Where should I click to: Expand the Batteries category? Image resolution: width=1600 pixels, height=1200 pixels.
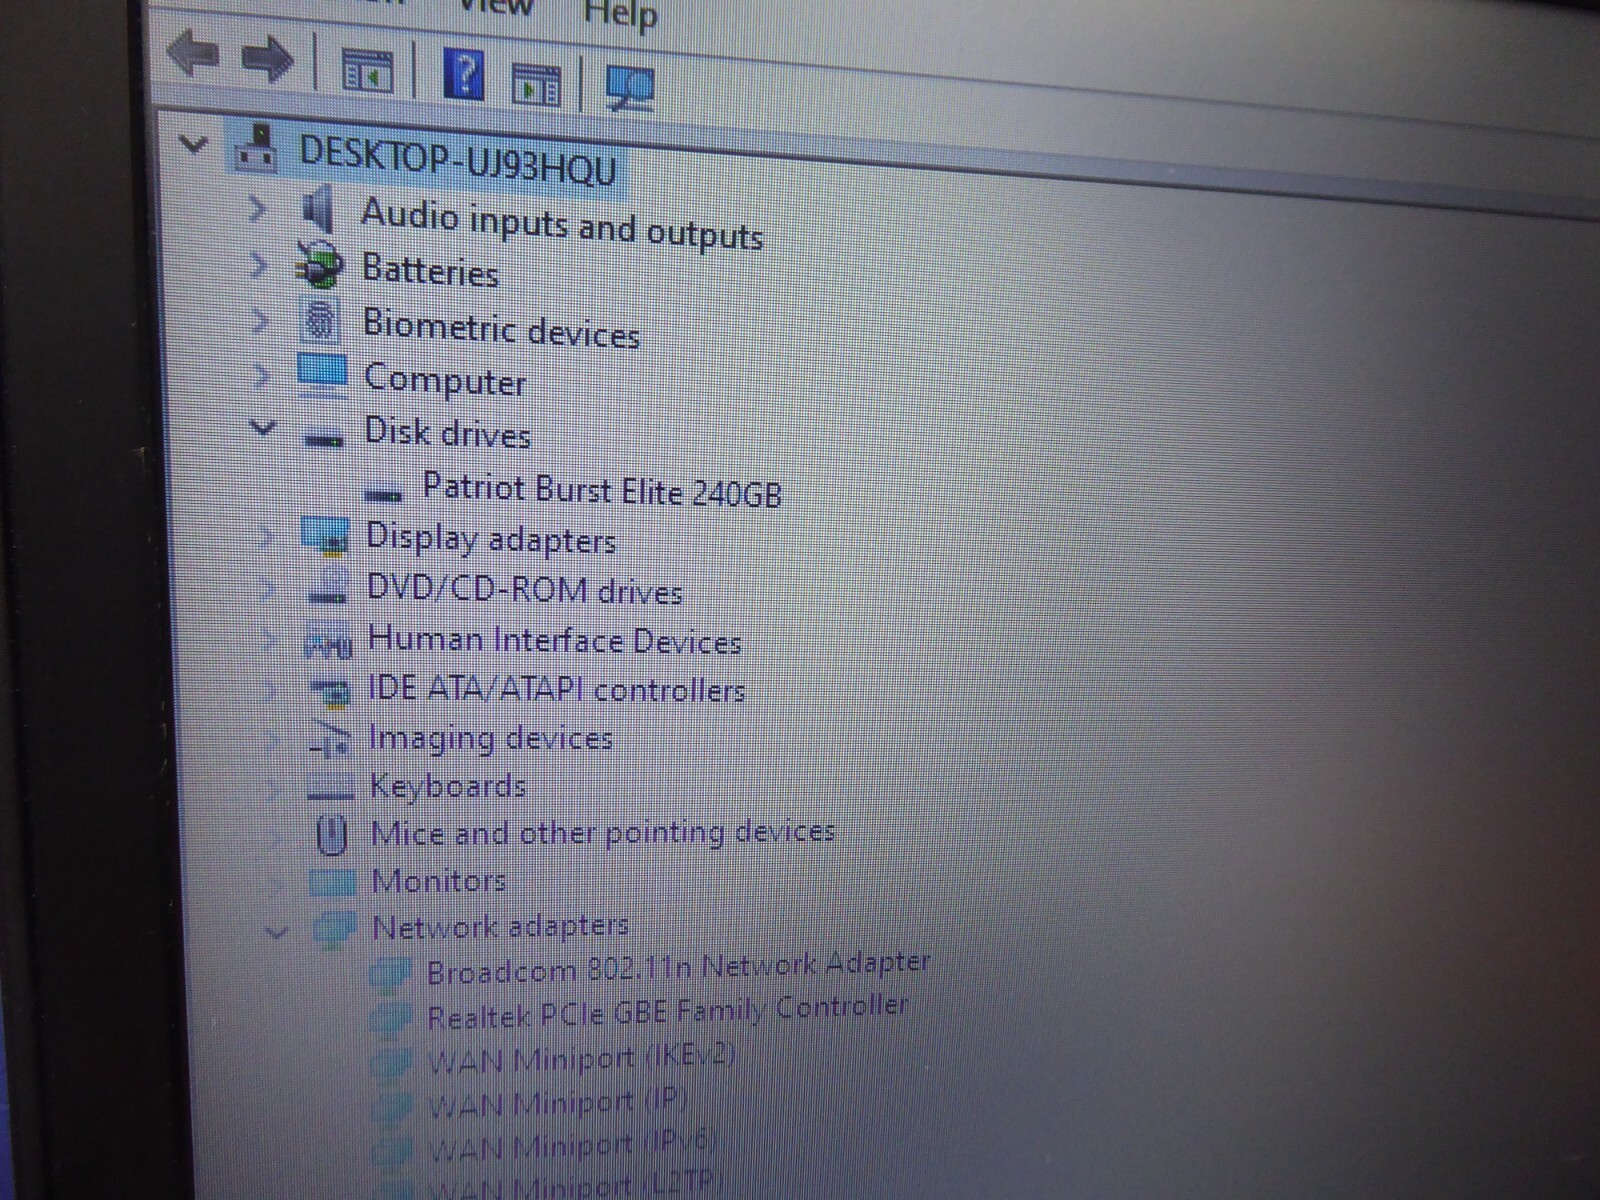coord(259,265)
